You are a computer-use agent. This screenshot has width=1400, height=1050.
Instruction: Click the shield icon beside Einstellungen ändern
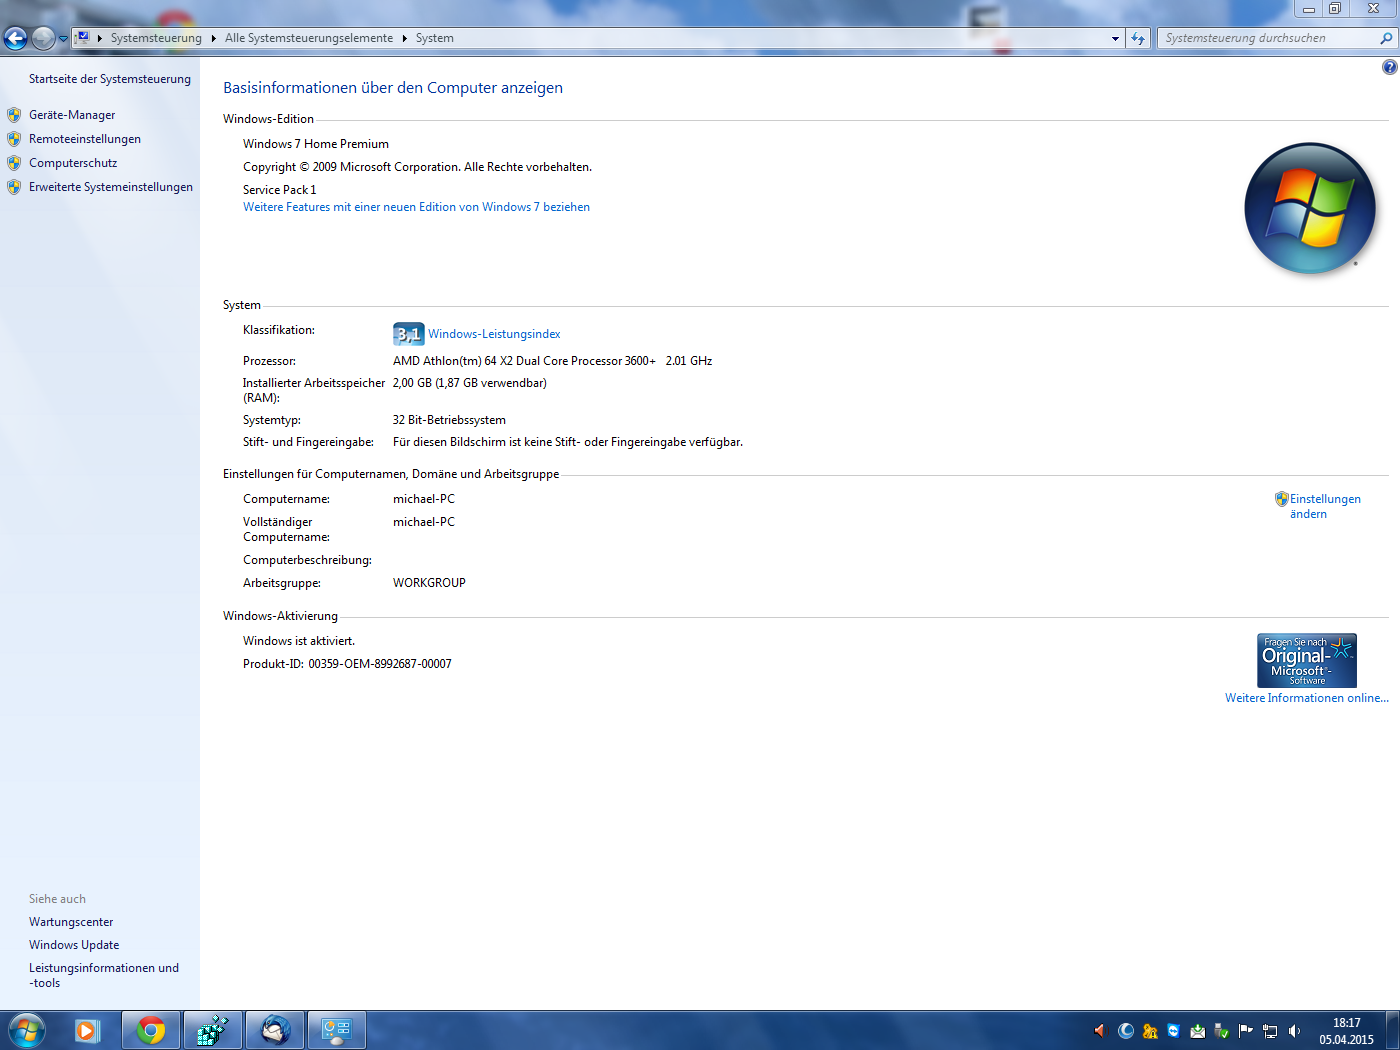[x=1281, y=499]
